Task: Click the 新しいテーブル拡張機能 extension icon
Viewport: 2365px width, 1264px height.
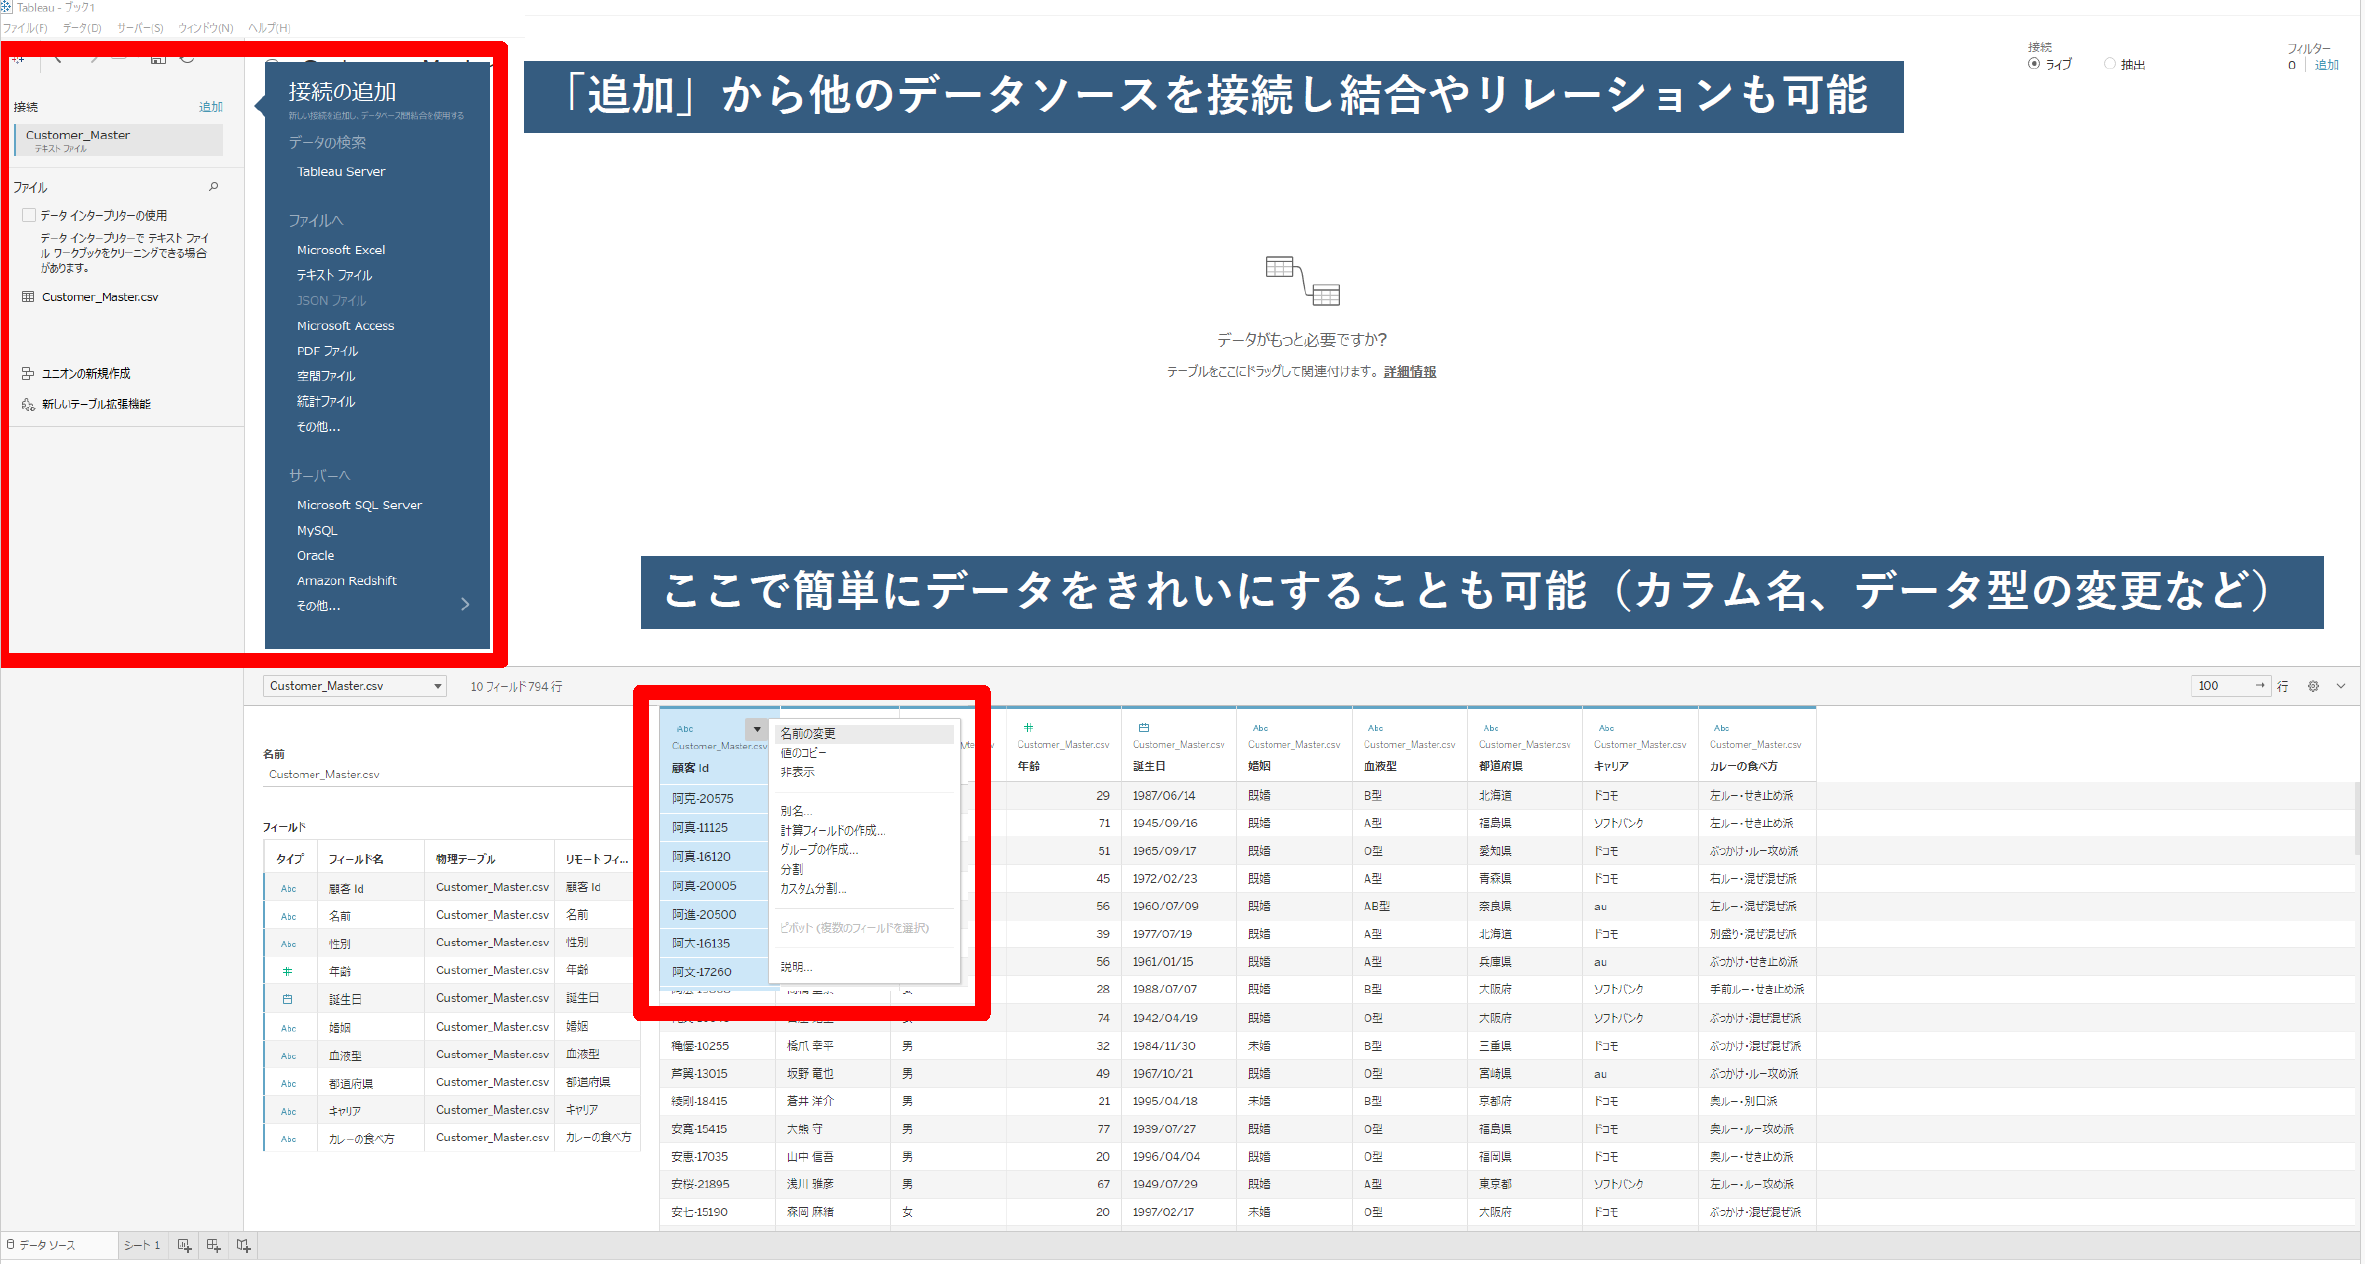Action: click(28, 404)
